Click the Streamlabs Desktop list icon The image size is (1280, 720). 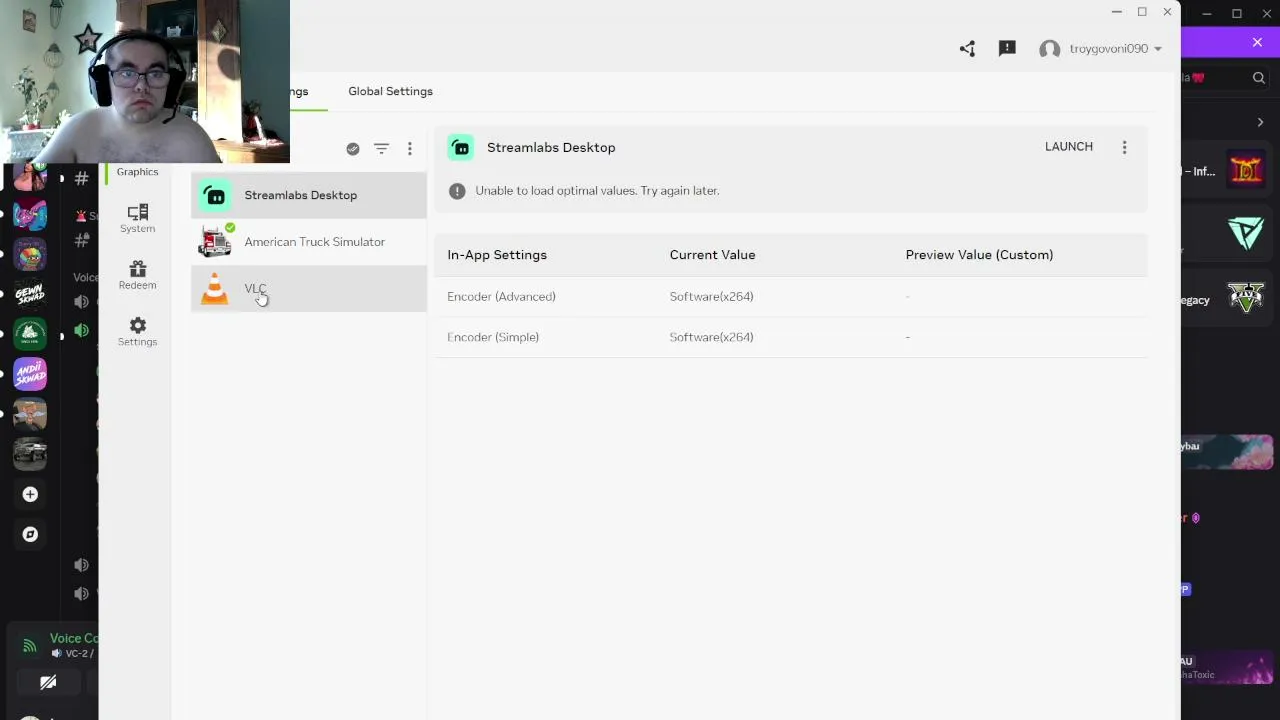(x=214, y=195)
